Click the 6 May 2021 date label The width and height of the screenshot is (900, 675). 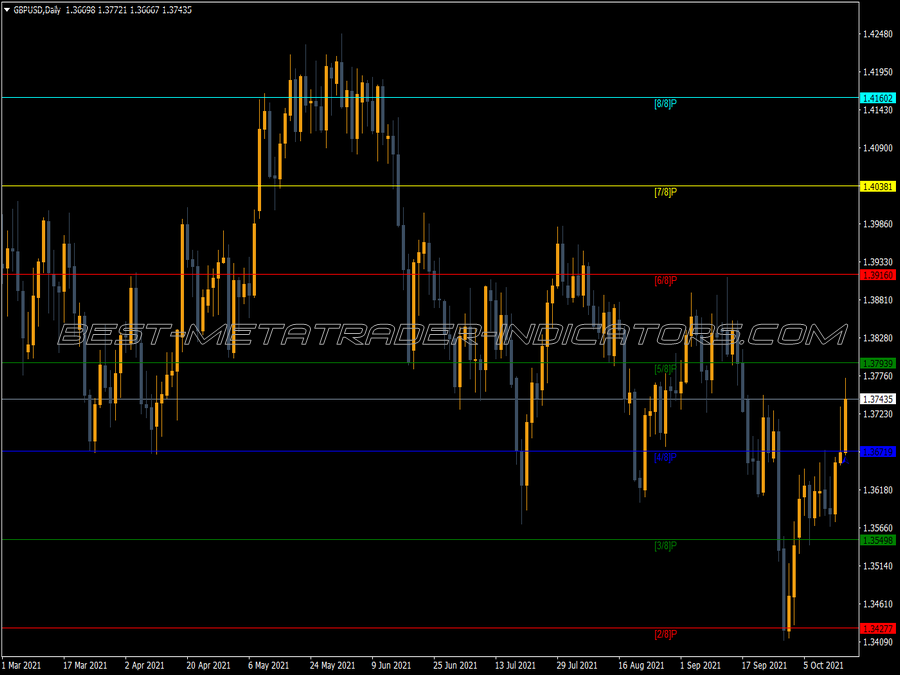(x=269, y=665)
